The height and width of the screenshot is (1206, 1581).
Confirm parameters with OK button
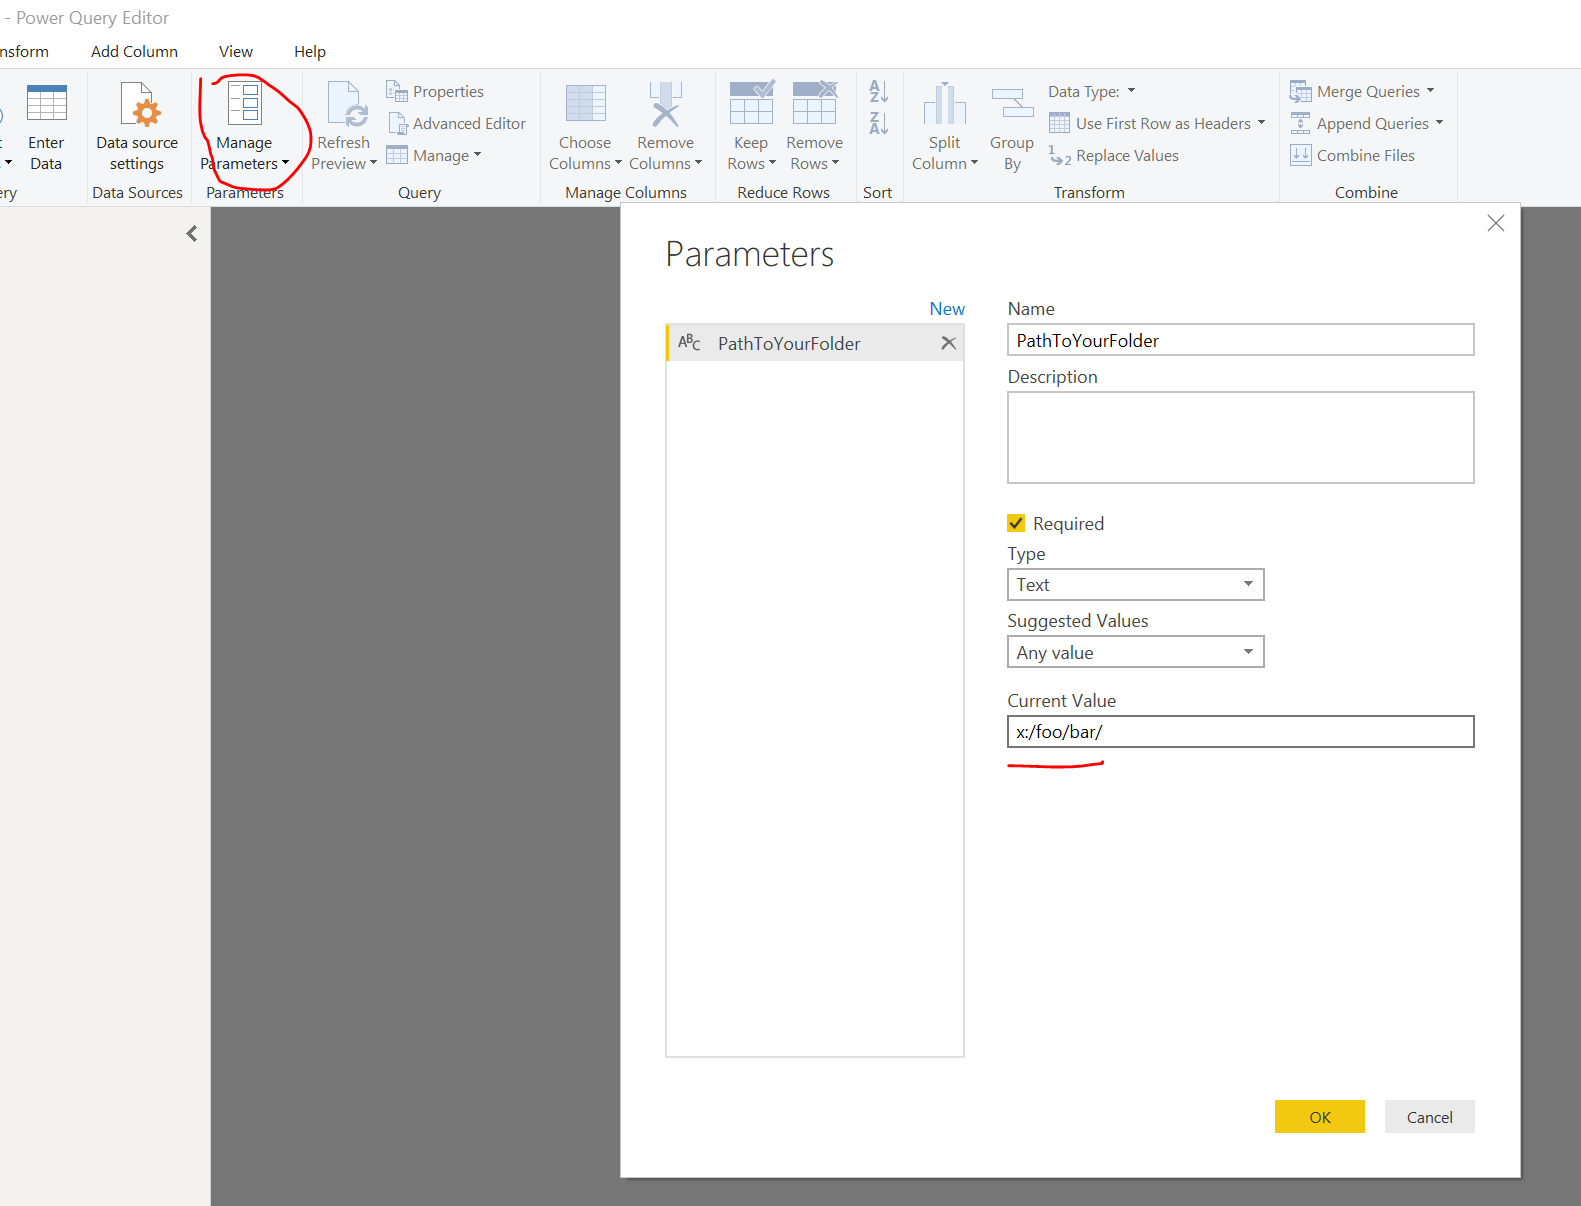tap(1320, 1117)
